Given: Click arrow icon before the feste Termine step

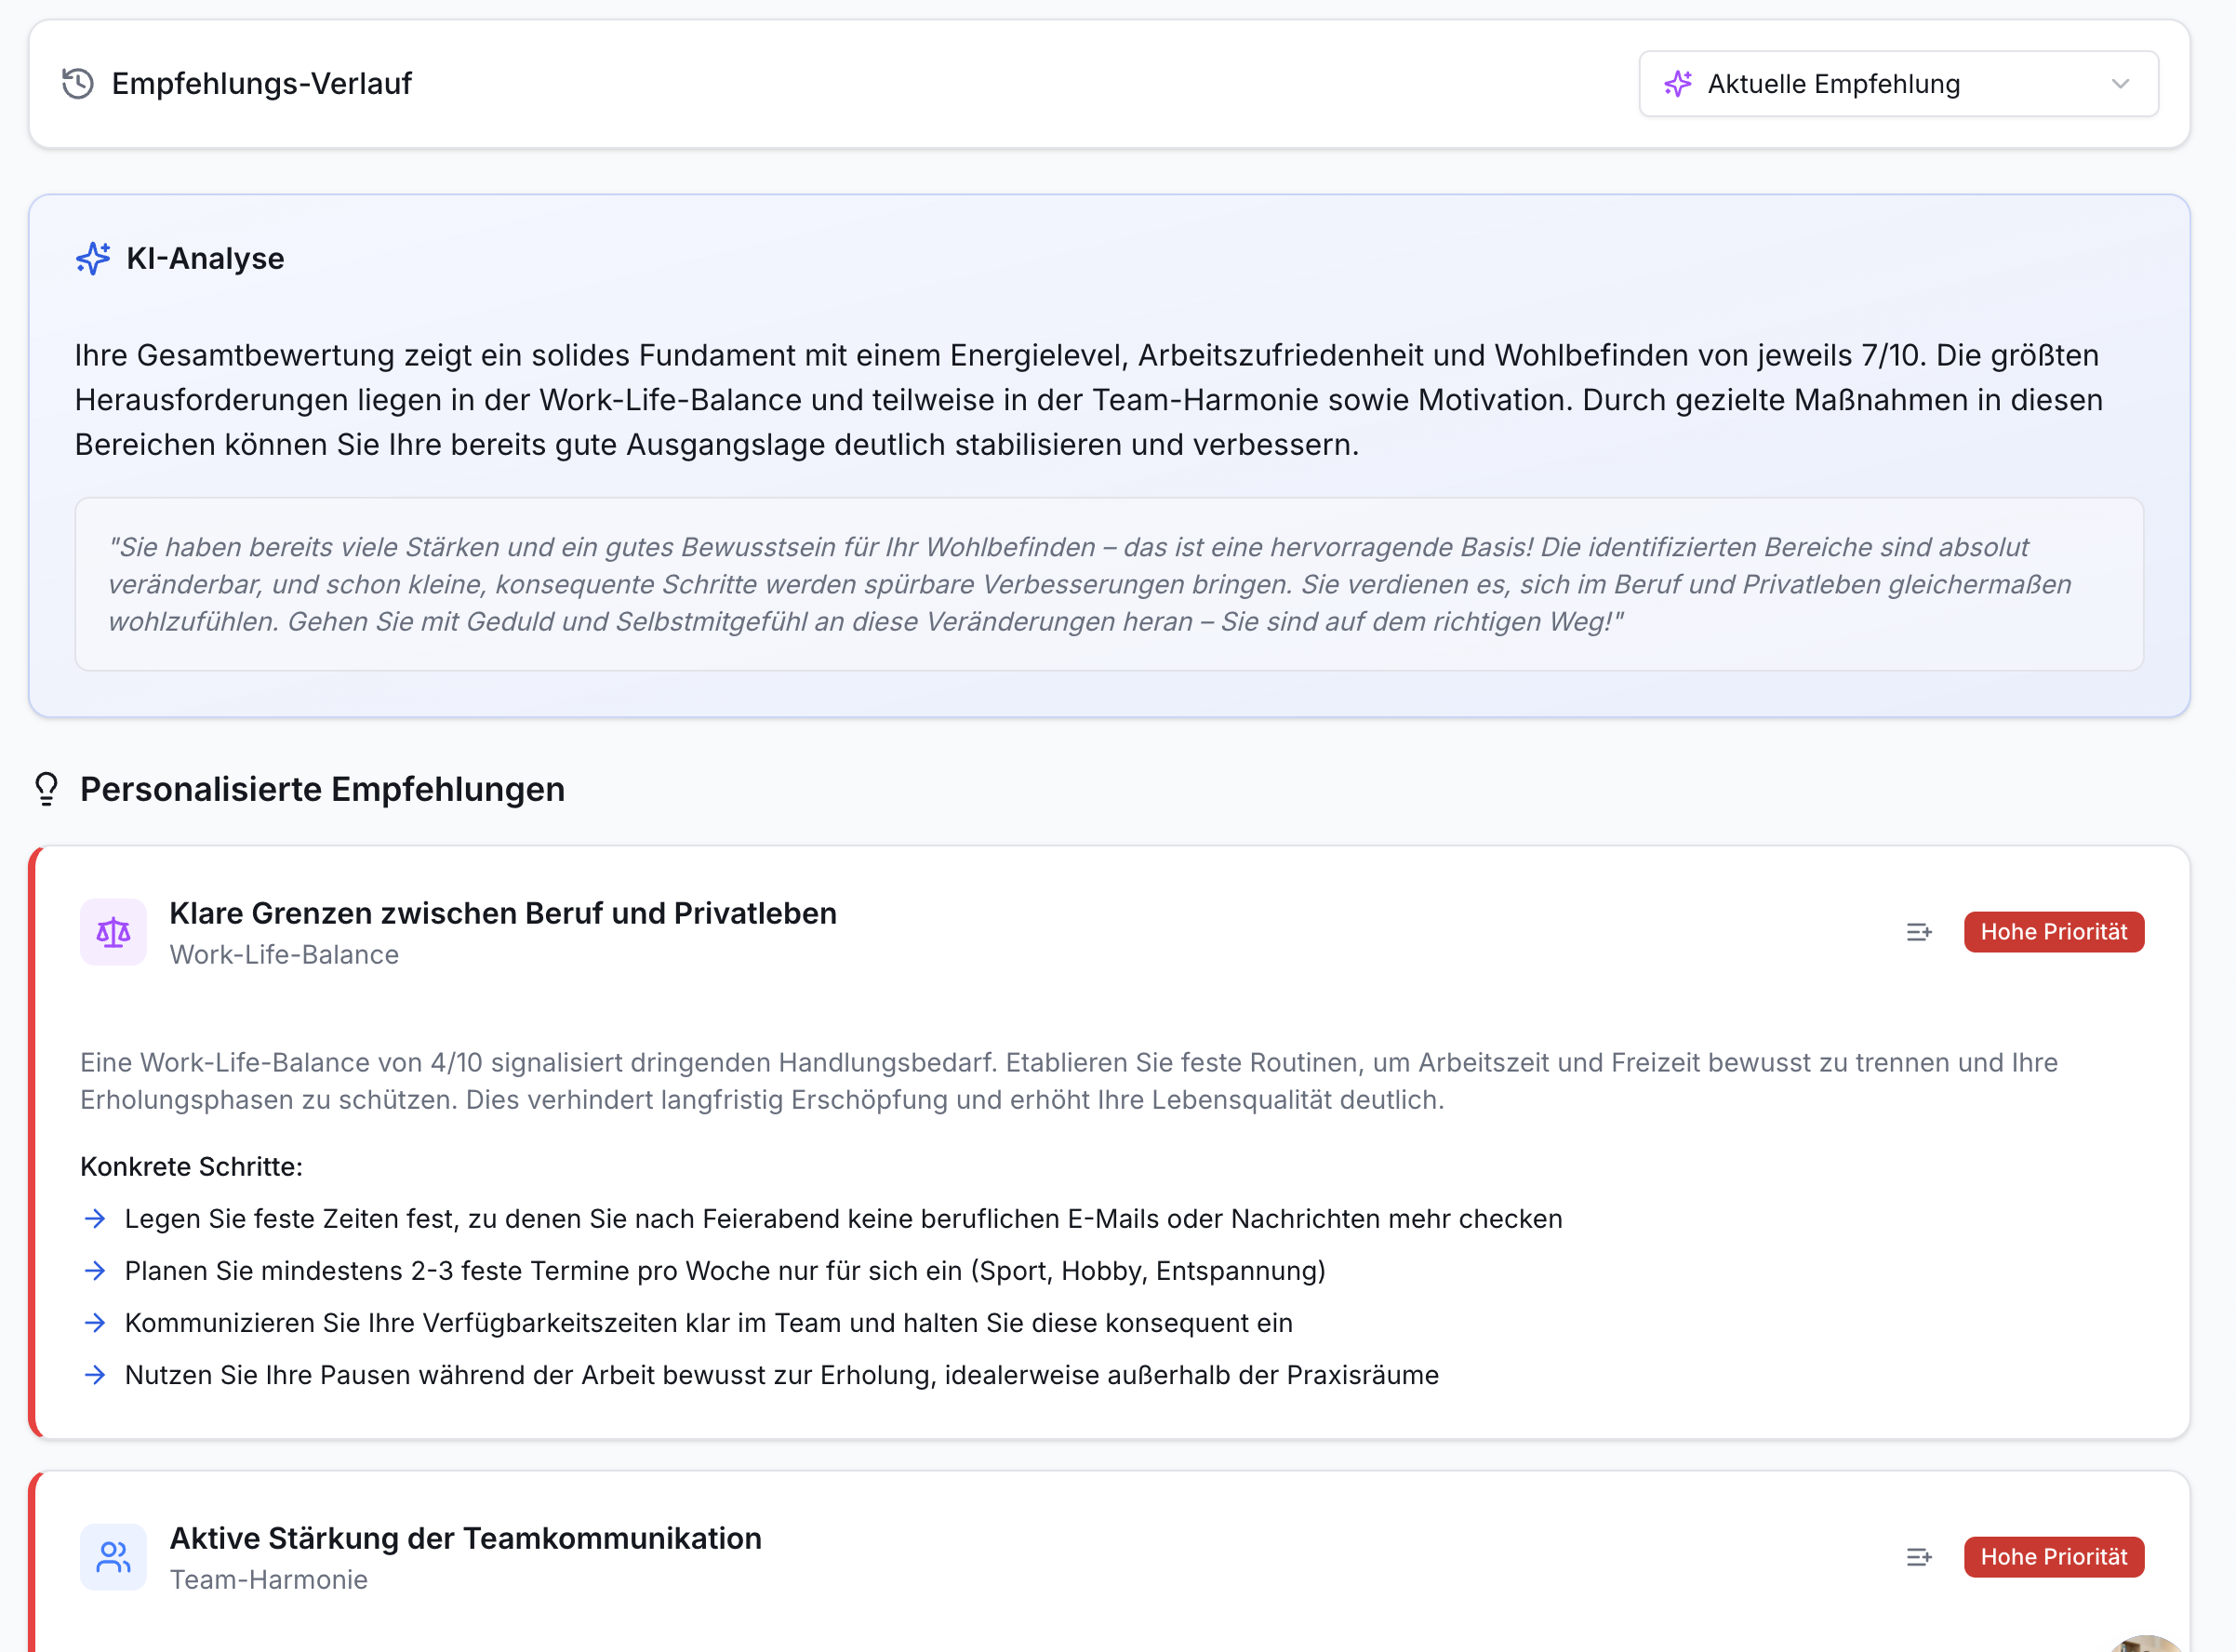Looking at the screenshot, I should point(95,1271).
